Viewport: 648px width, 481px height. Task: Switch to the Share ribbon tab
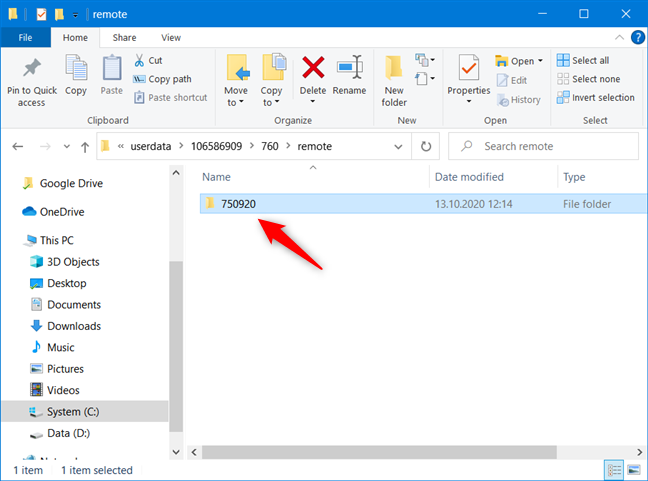(124, 38)
